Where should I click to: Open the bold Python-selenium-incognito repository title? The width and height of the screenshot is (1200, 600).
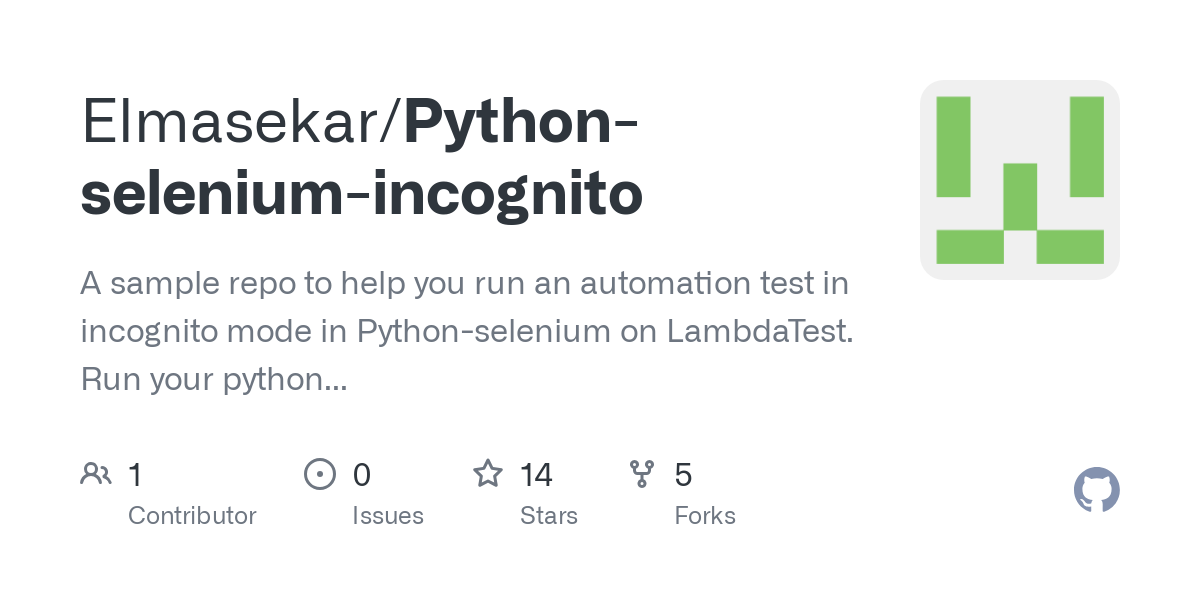(362, 158)
